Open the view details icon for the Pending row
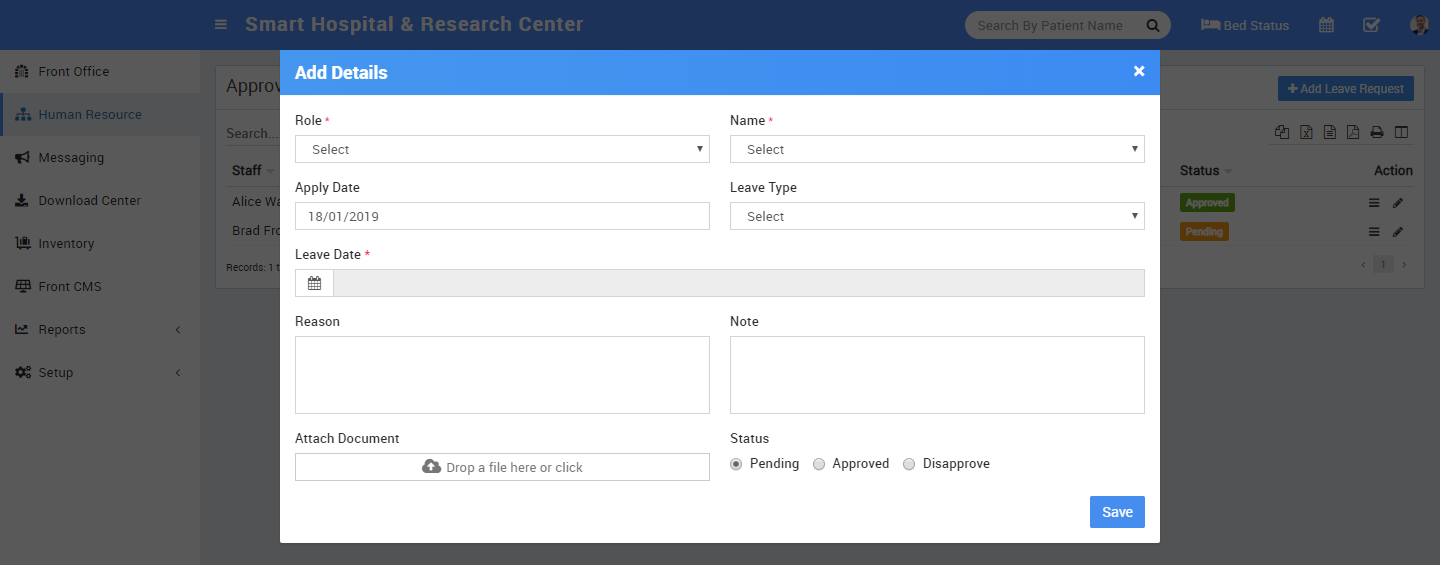This screenshot has width=1440, height=565. pos(1375,232)
